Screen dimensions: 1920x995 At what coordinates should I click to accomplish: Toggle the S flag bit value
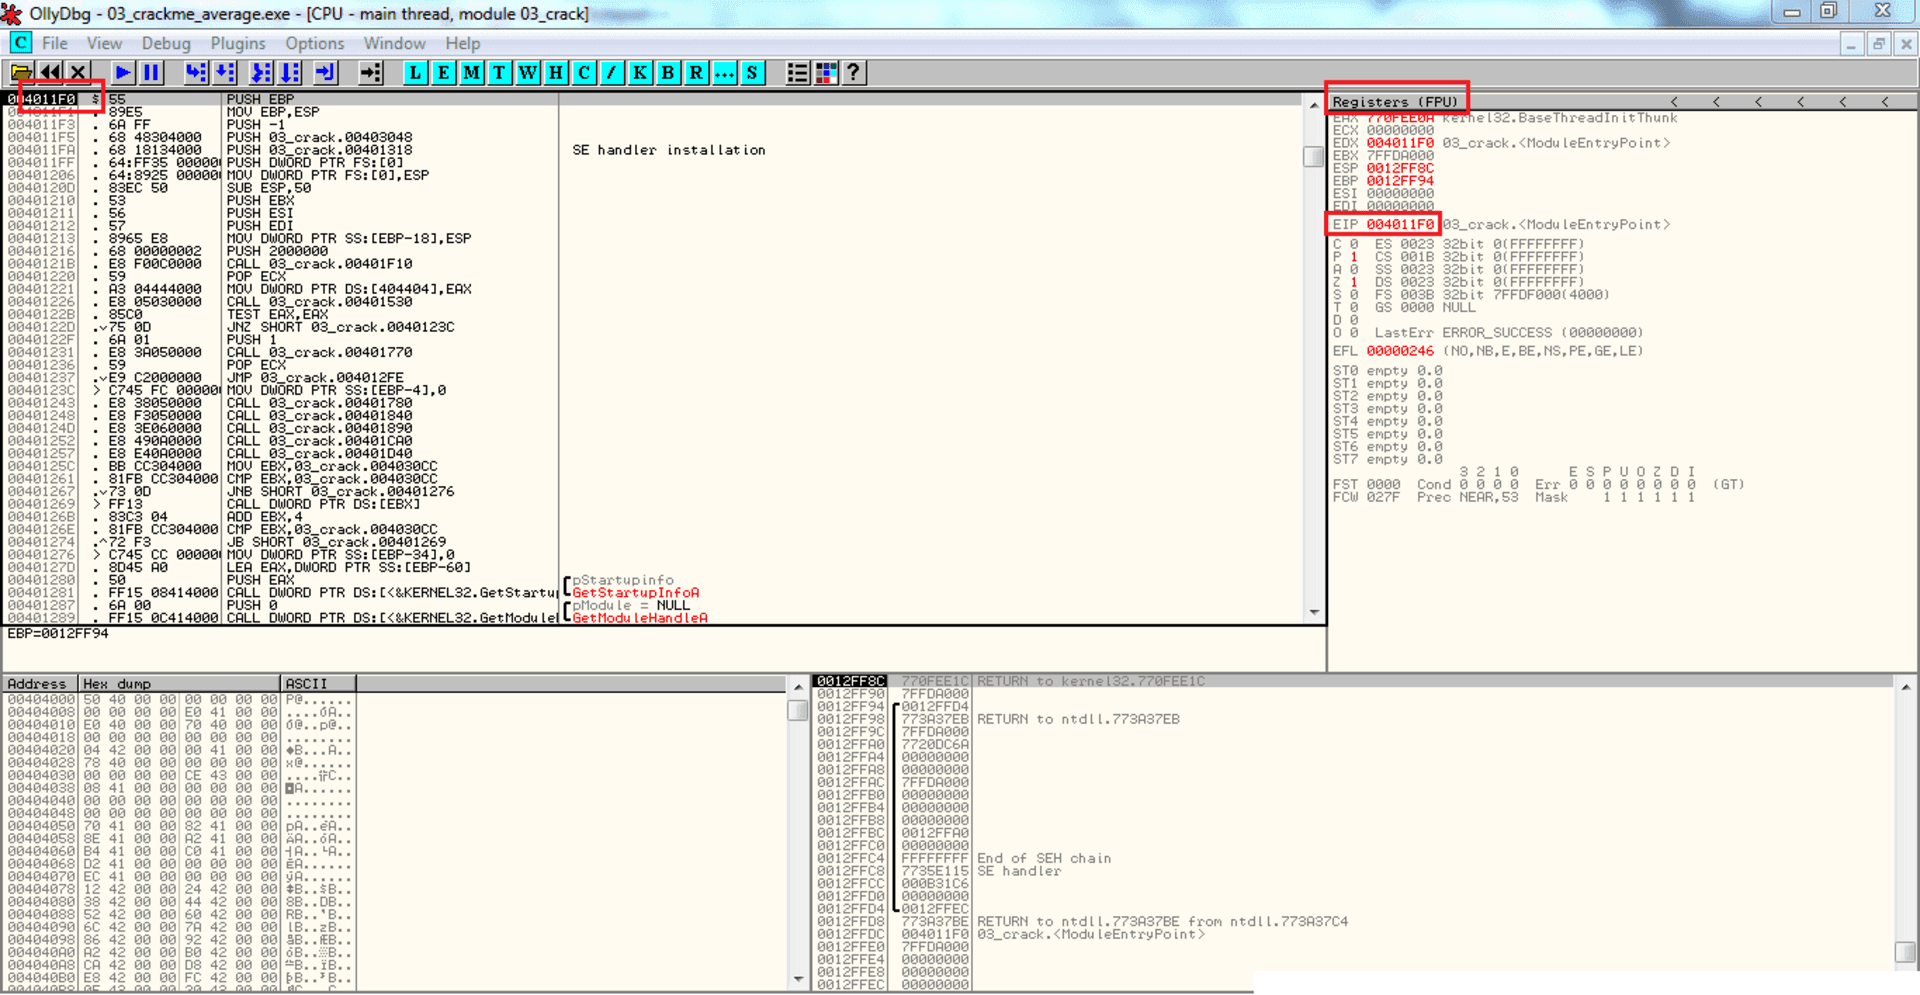point(1354,296)
